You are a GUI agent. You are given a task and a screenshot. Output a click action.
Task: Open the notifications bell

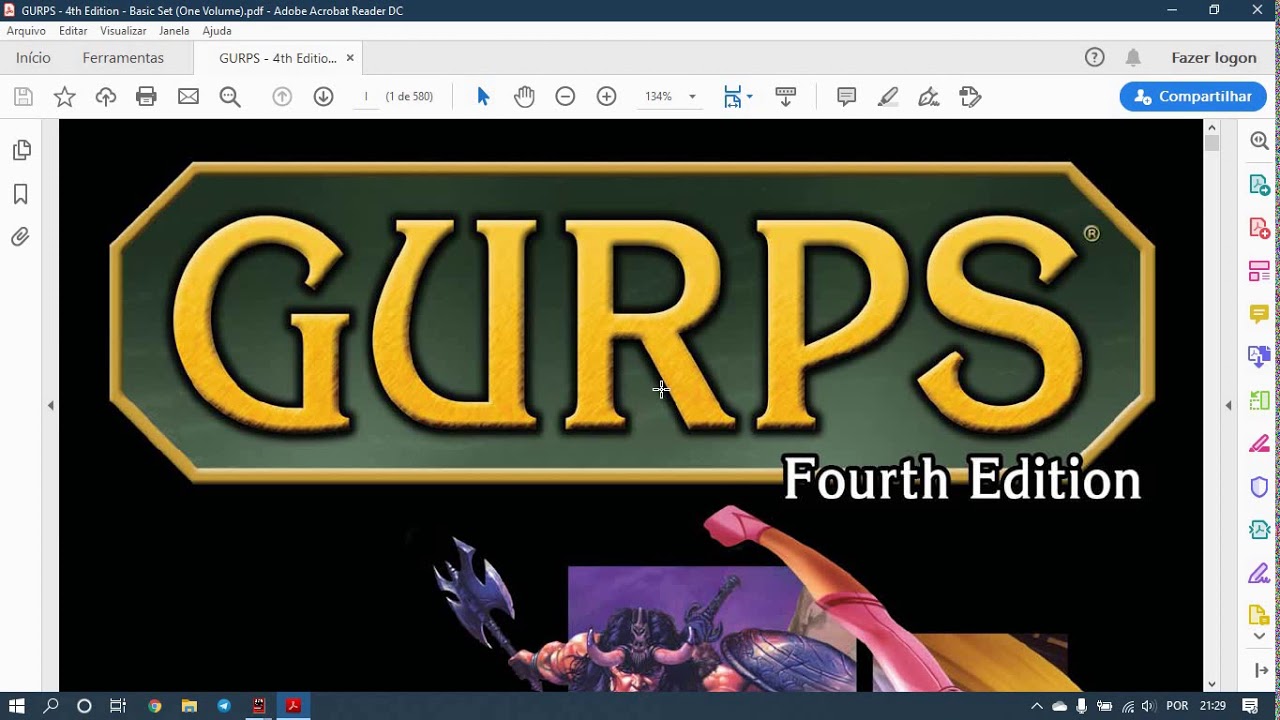[1133, 58]
